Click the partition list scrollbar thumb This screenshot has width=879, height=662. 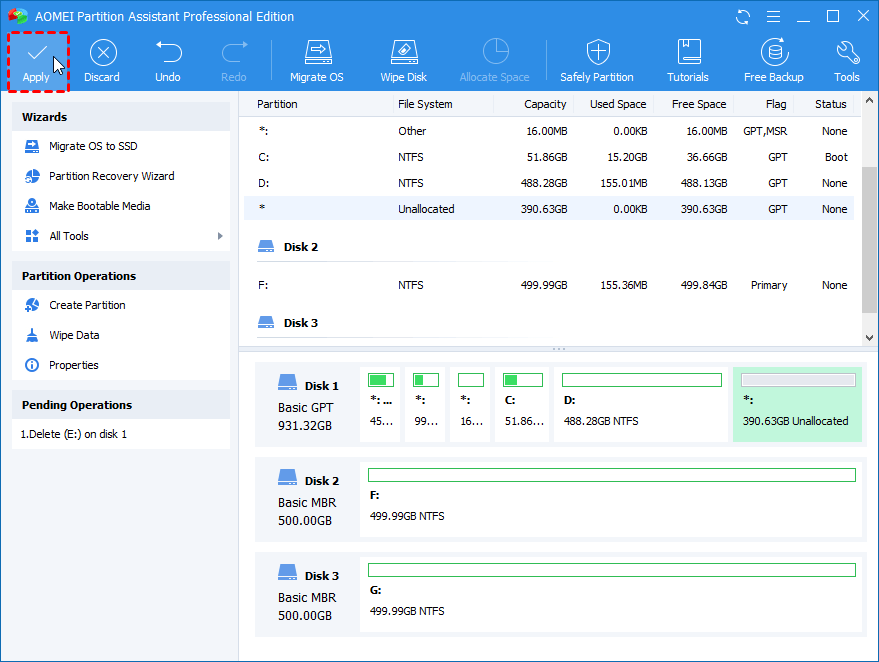coord(869,240)
